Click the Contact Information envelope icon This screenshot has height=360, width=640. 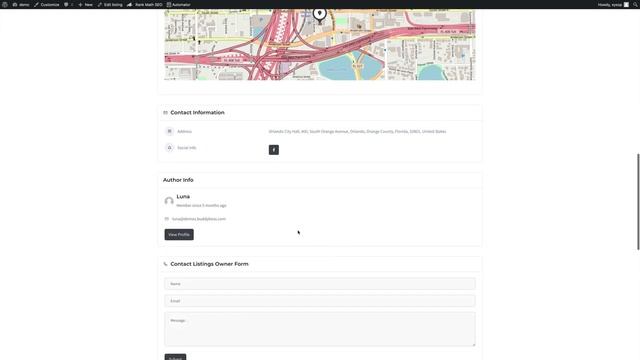pyautogui.click(x=165, y=113)
